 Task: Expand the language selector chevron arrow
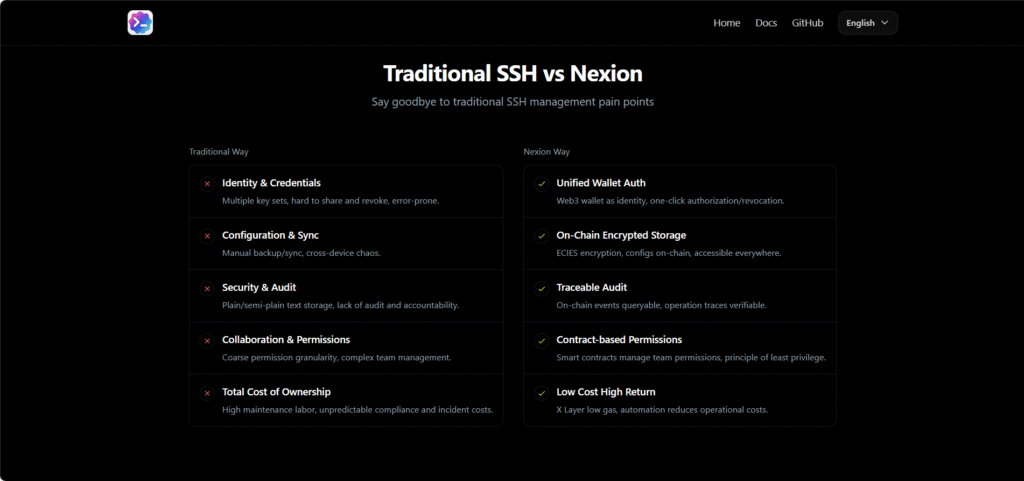[885, 23]
